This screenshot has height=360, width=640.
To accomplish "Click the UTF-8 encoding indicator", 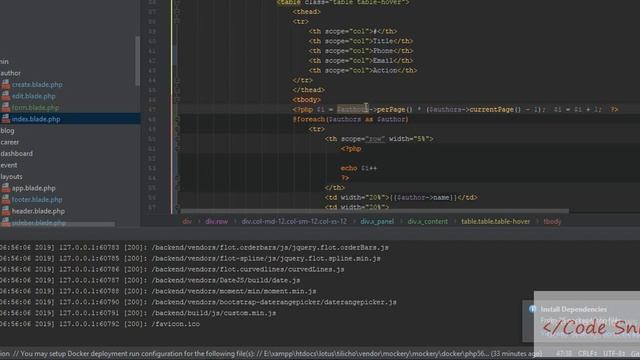I will pyautogui.click(x=613, y=353).
